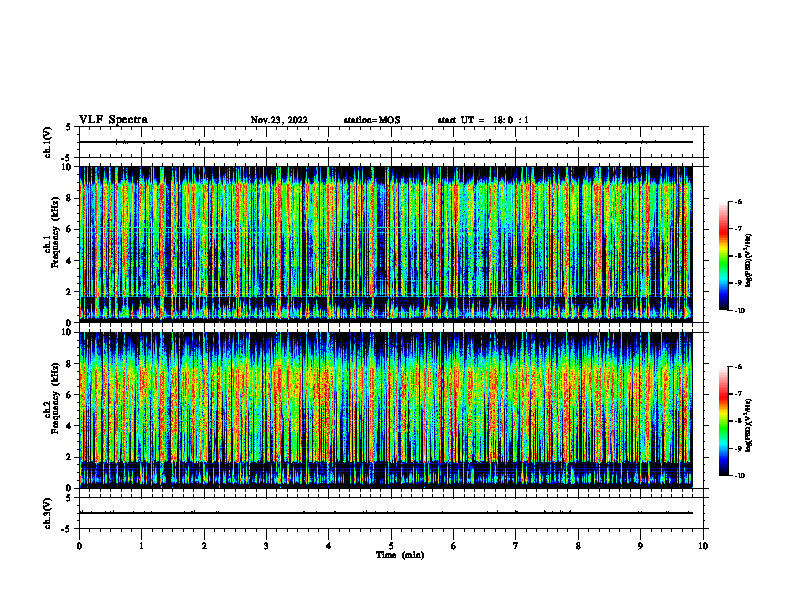792x612 pixels.
Task: Click time axis tick label "8"
Action: coord(578,546)
